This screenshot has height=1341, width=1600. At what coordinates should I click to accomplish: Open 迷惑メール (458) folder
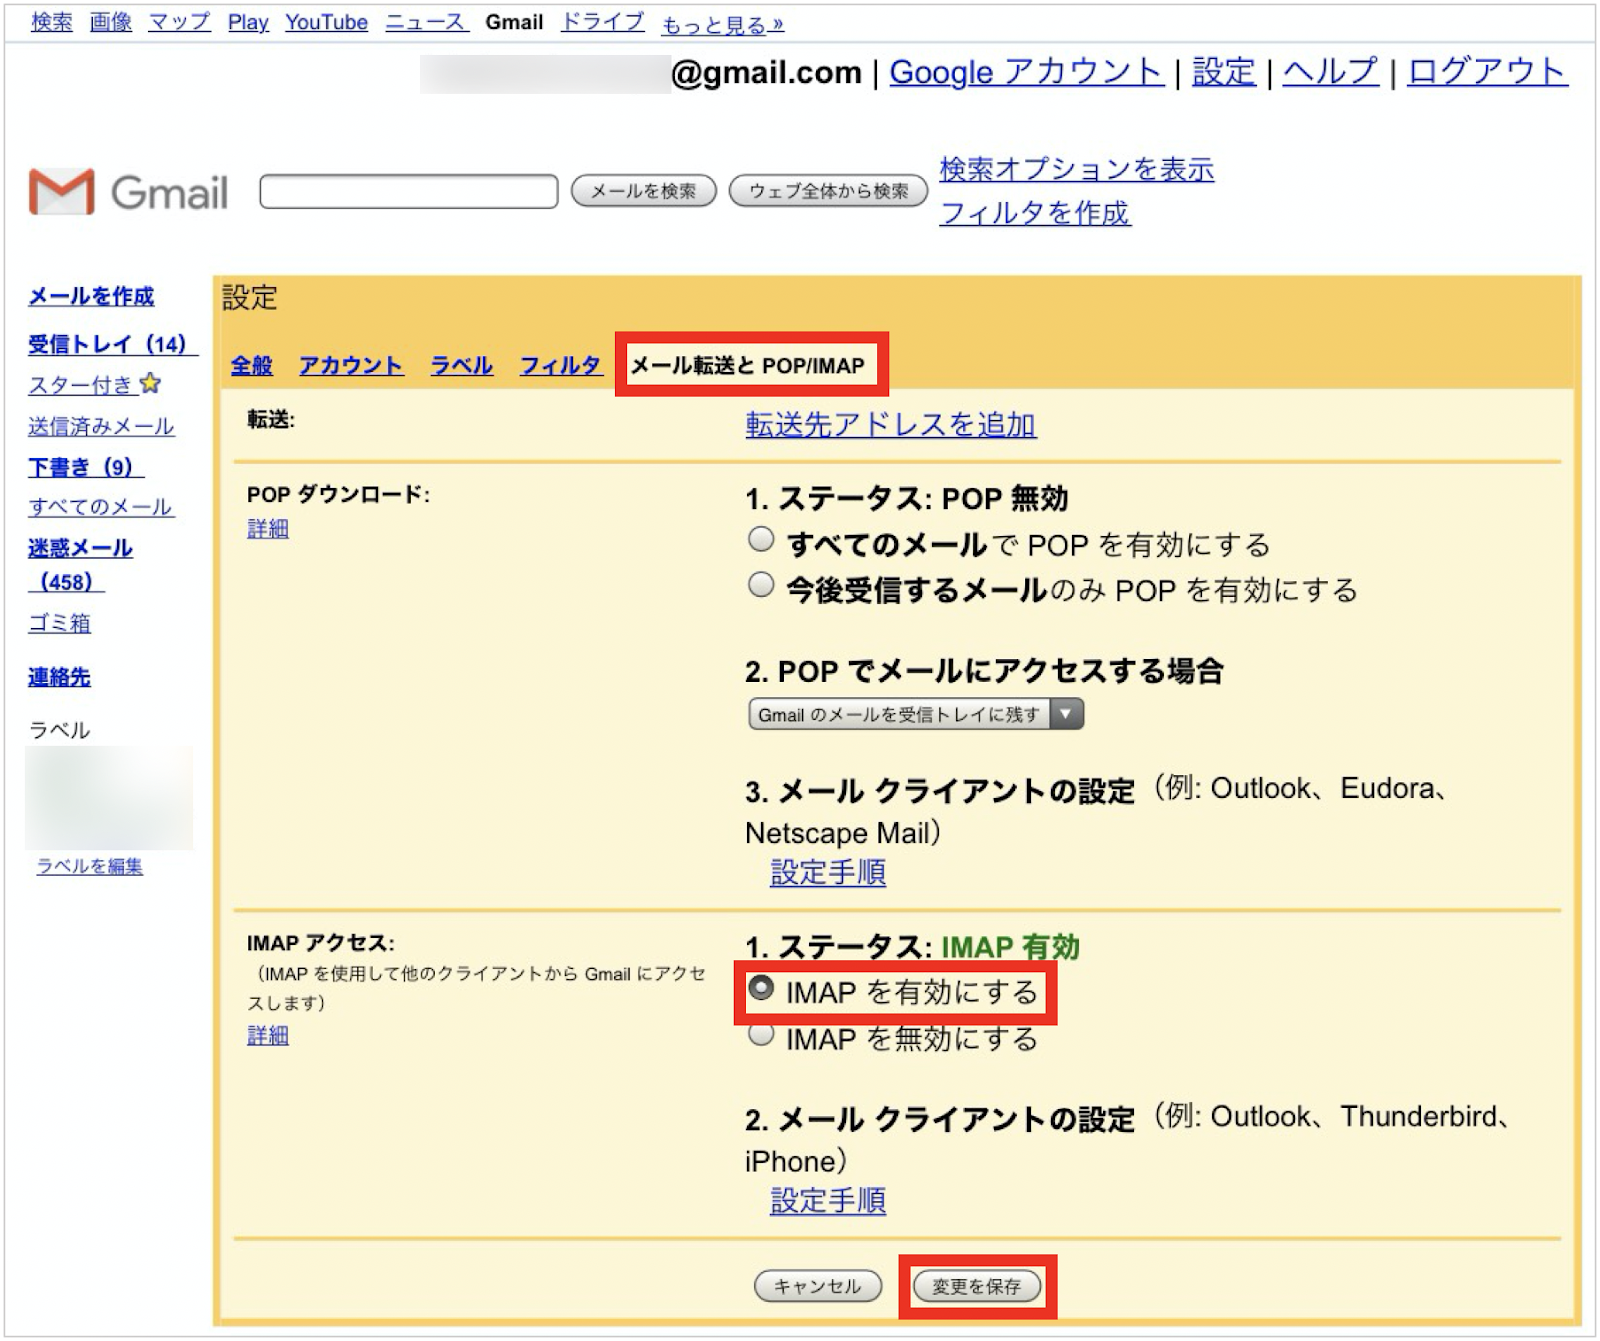80,564
